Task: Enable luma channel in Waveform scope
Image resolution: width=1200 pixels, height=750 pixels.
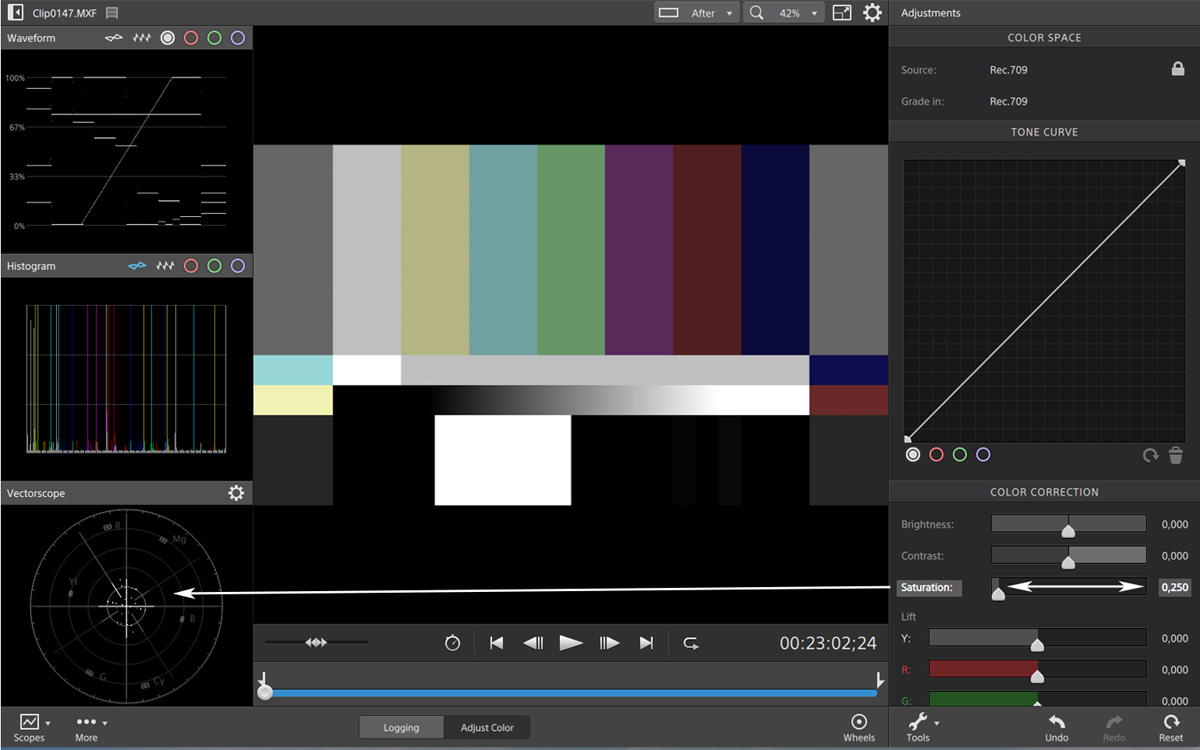Action: pyautogui.click(x=167, y=38)
